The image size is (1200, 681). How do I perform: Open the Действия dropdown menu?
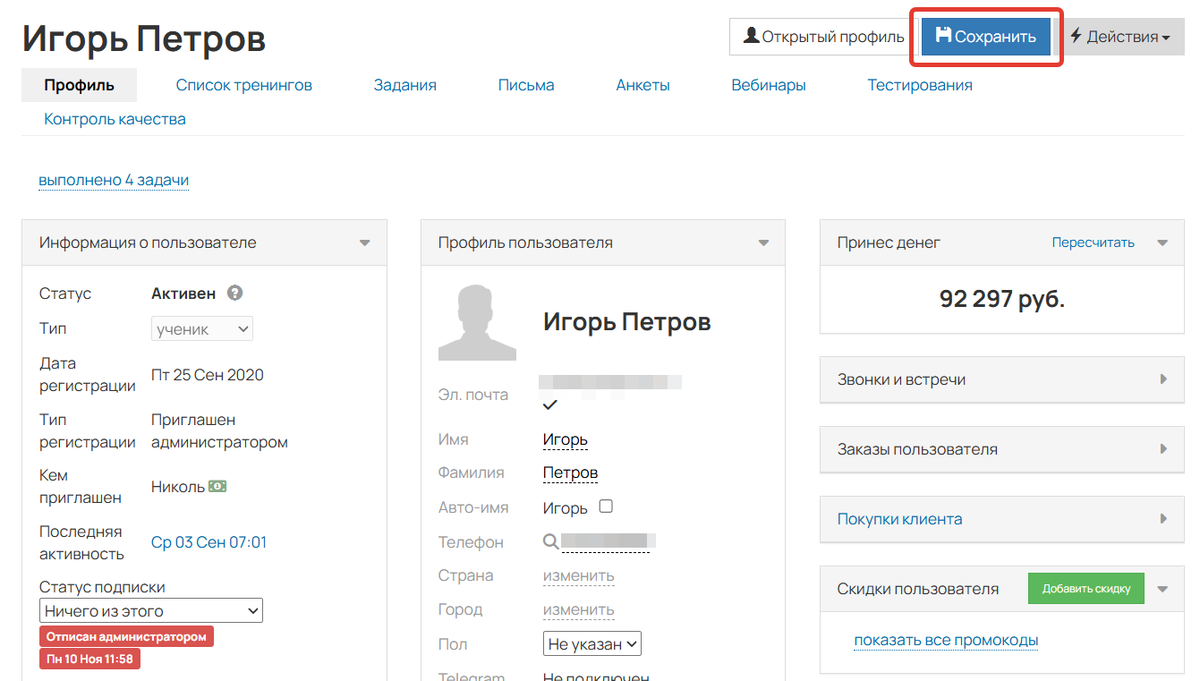tap(1119, 37)
